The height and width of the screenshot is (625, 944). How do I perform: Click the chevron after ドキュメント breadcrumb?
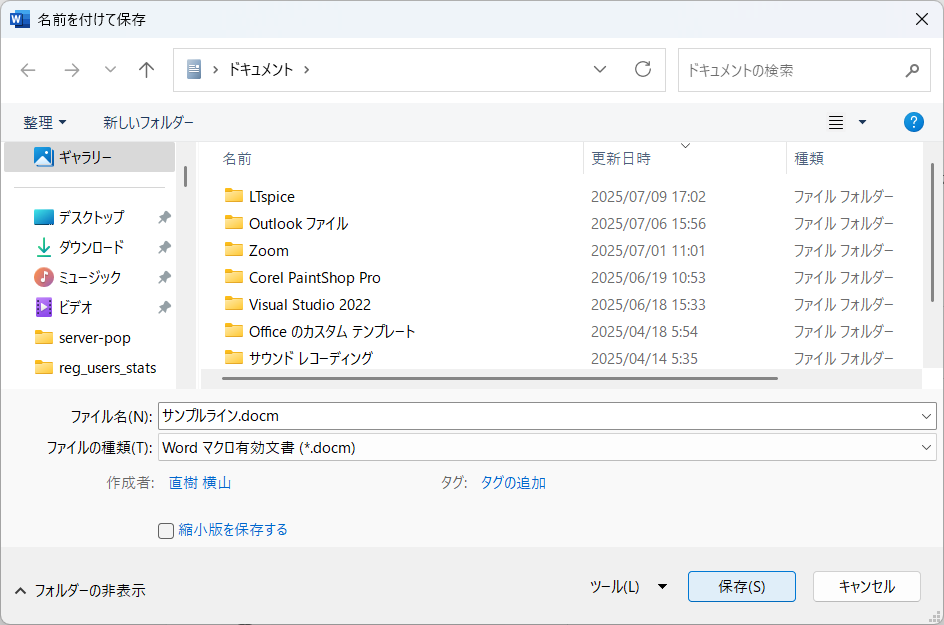click(306, 70)
